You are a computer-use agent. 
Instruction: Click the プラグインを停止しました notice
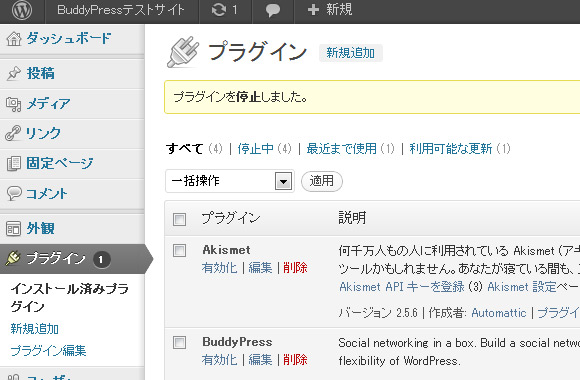(372, 97)
